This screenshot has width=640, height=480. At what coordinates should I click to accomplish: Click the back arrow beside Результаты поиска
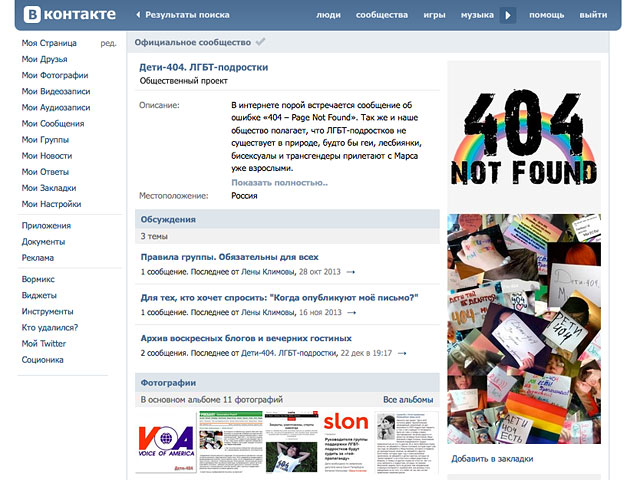[x=137, y=16]
